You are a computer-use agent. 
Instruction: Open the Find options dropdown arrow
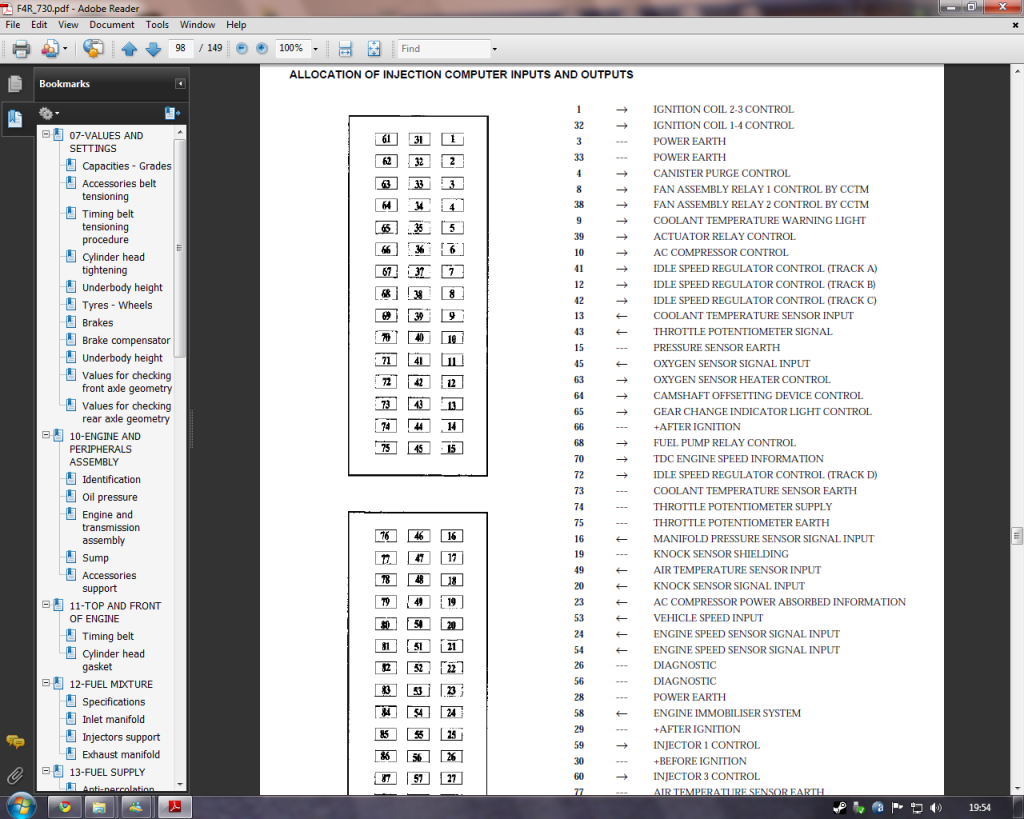494,49
